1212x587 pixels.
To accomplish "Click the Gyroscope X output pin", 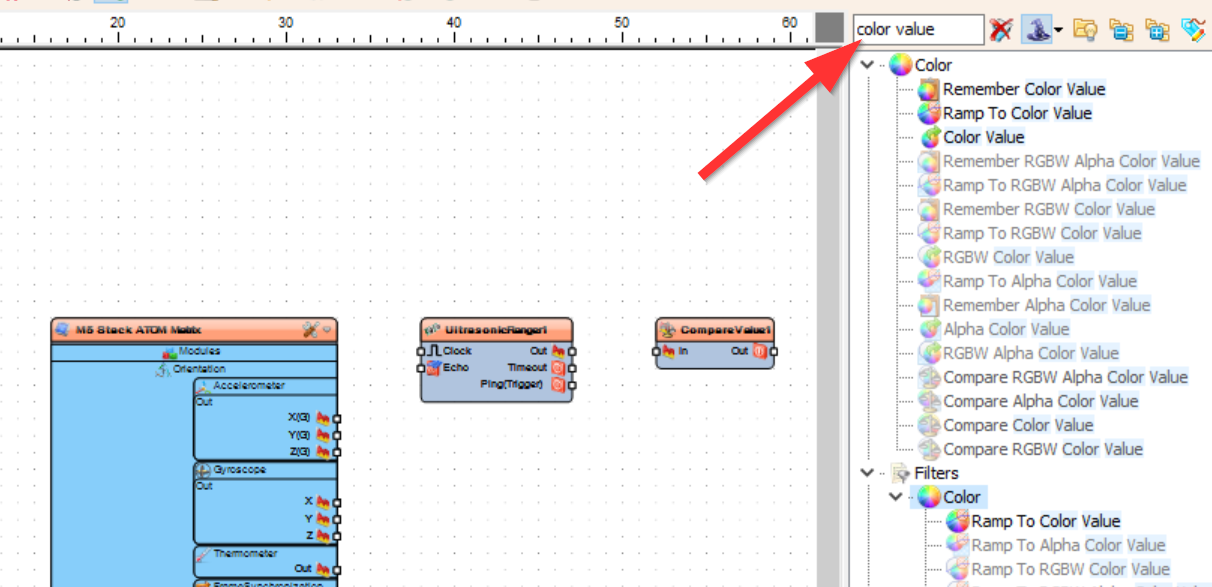I will 337,503.
